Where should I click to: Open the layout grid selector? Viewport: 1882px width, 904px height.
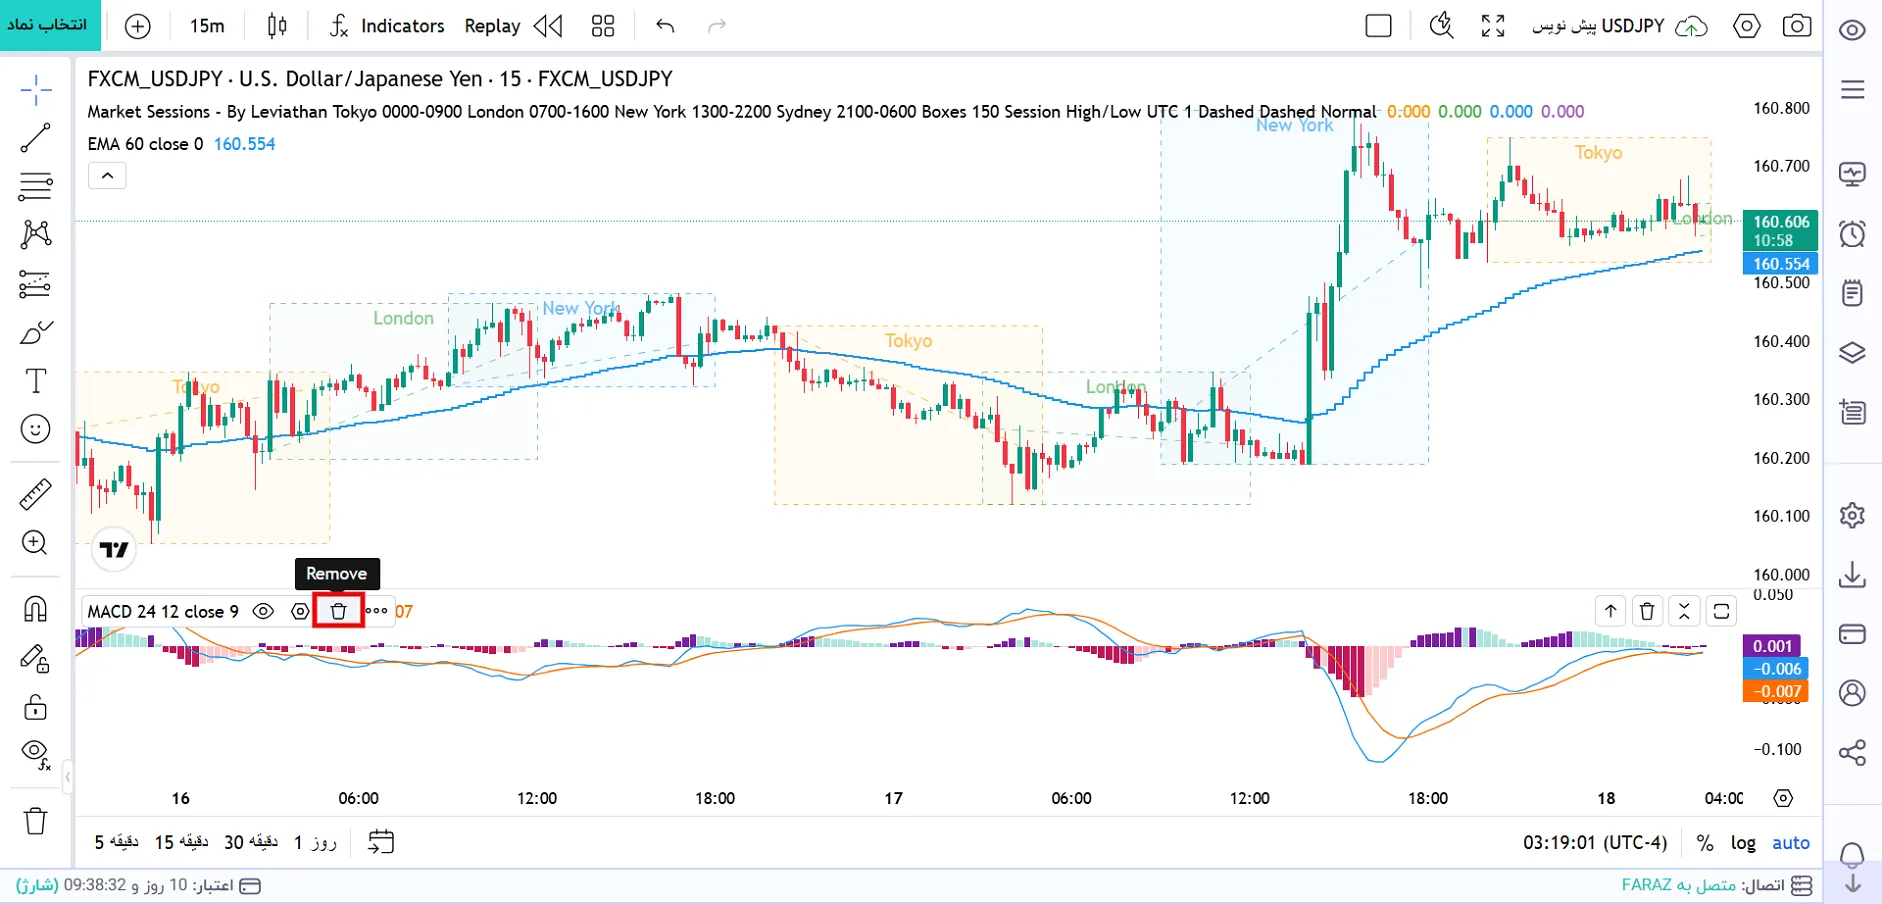tap(603, 26)
